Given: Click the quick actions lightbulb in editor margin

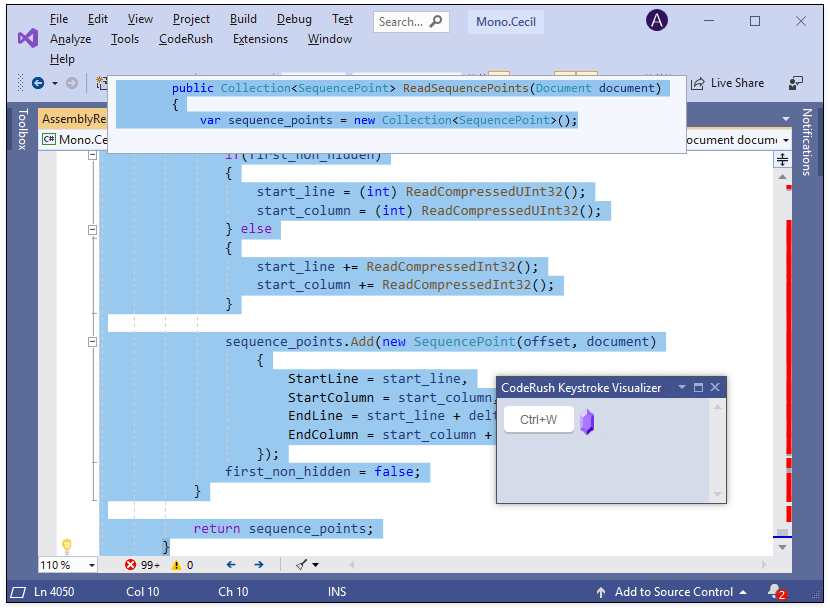Looking at the screenshot, I should pos(66,545).
